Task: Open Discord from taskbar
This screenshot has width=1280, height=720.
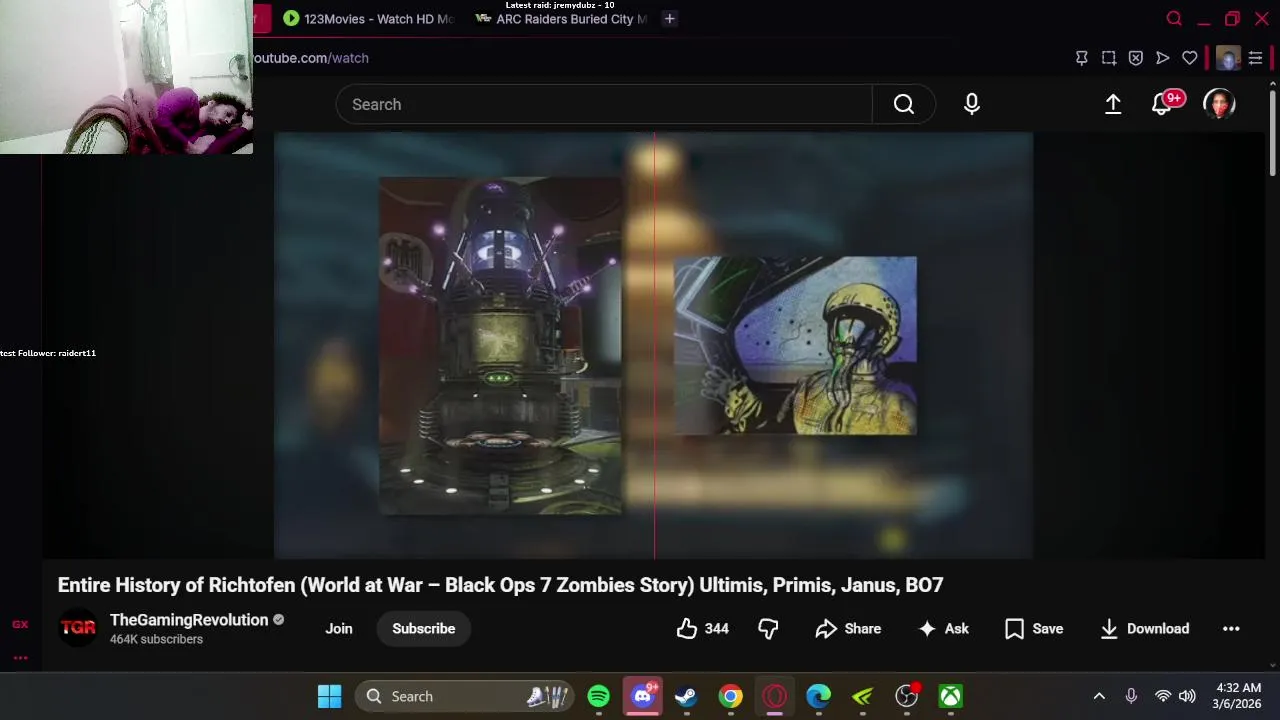Action: point(643,696)
